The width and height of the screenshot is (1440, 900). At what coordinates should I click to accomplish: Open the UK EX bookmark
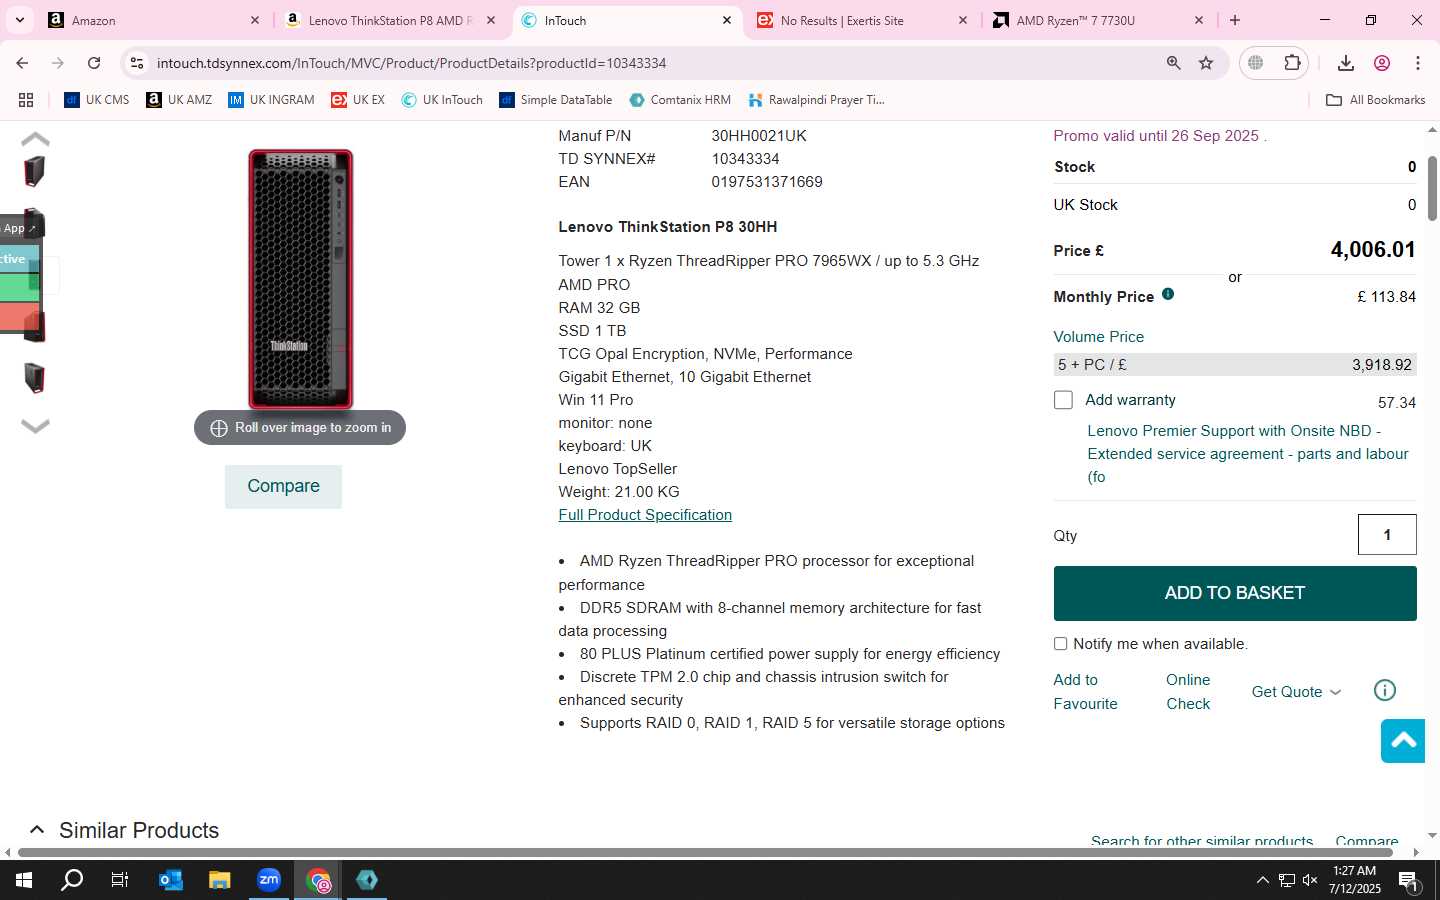click(358, 100)
